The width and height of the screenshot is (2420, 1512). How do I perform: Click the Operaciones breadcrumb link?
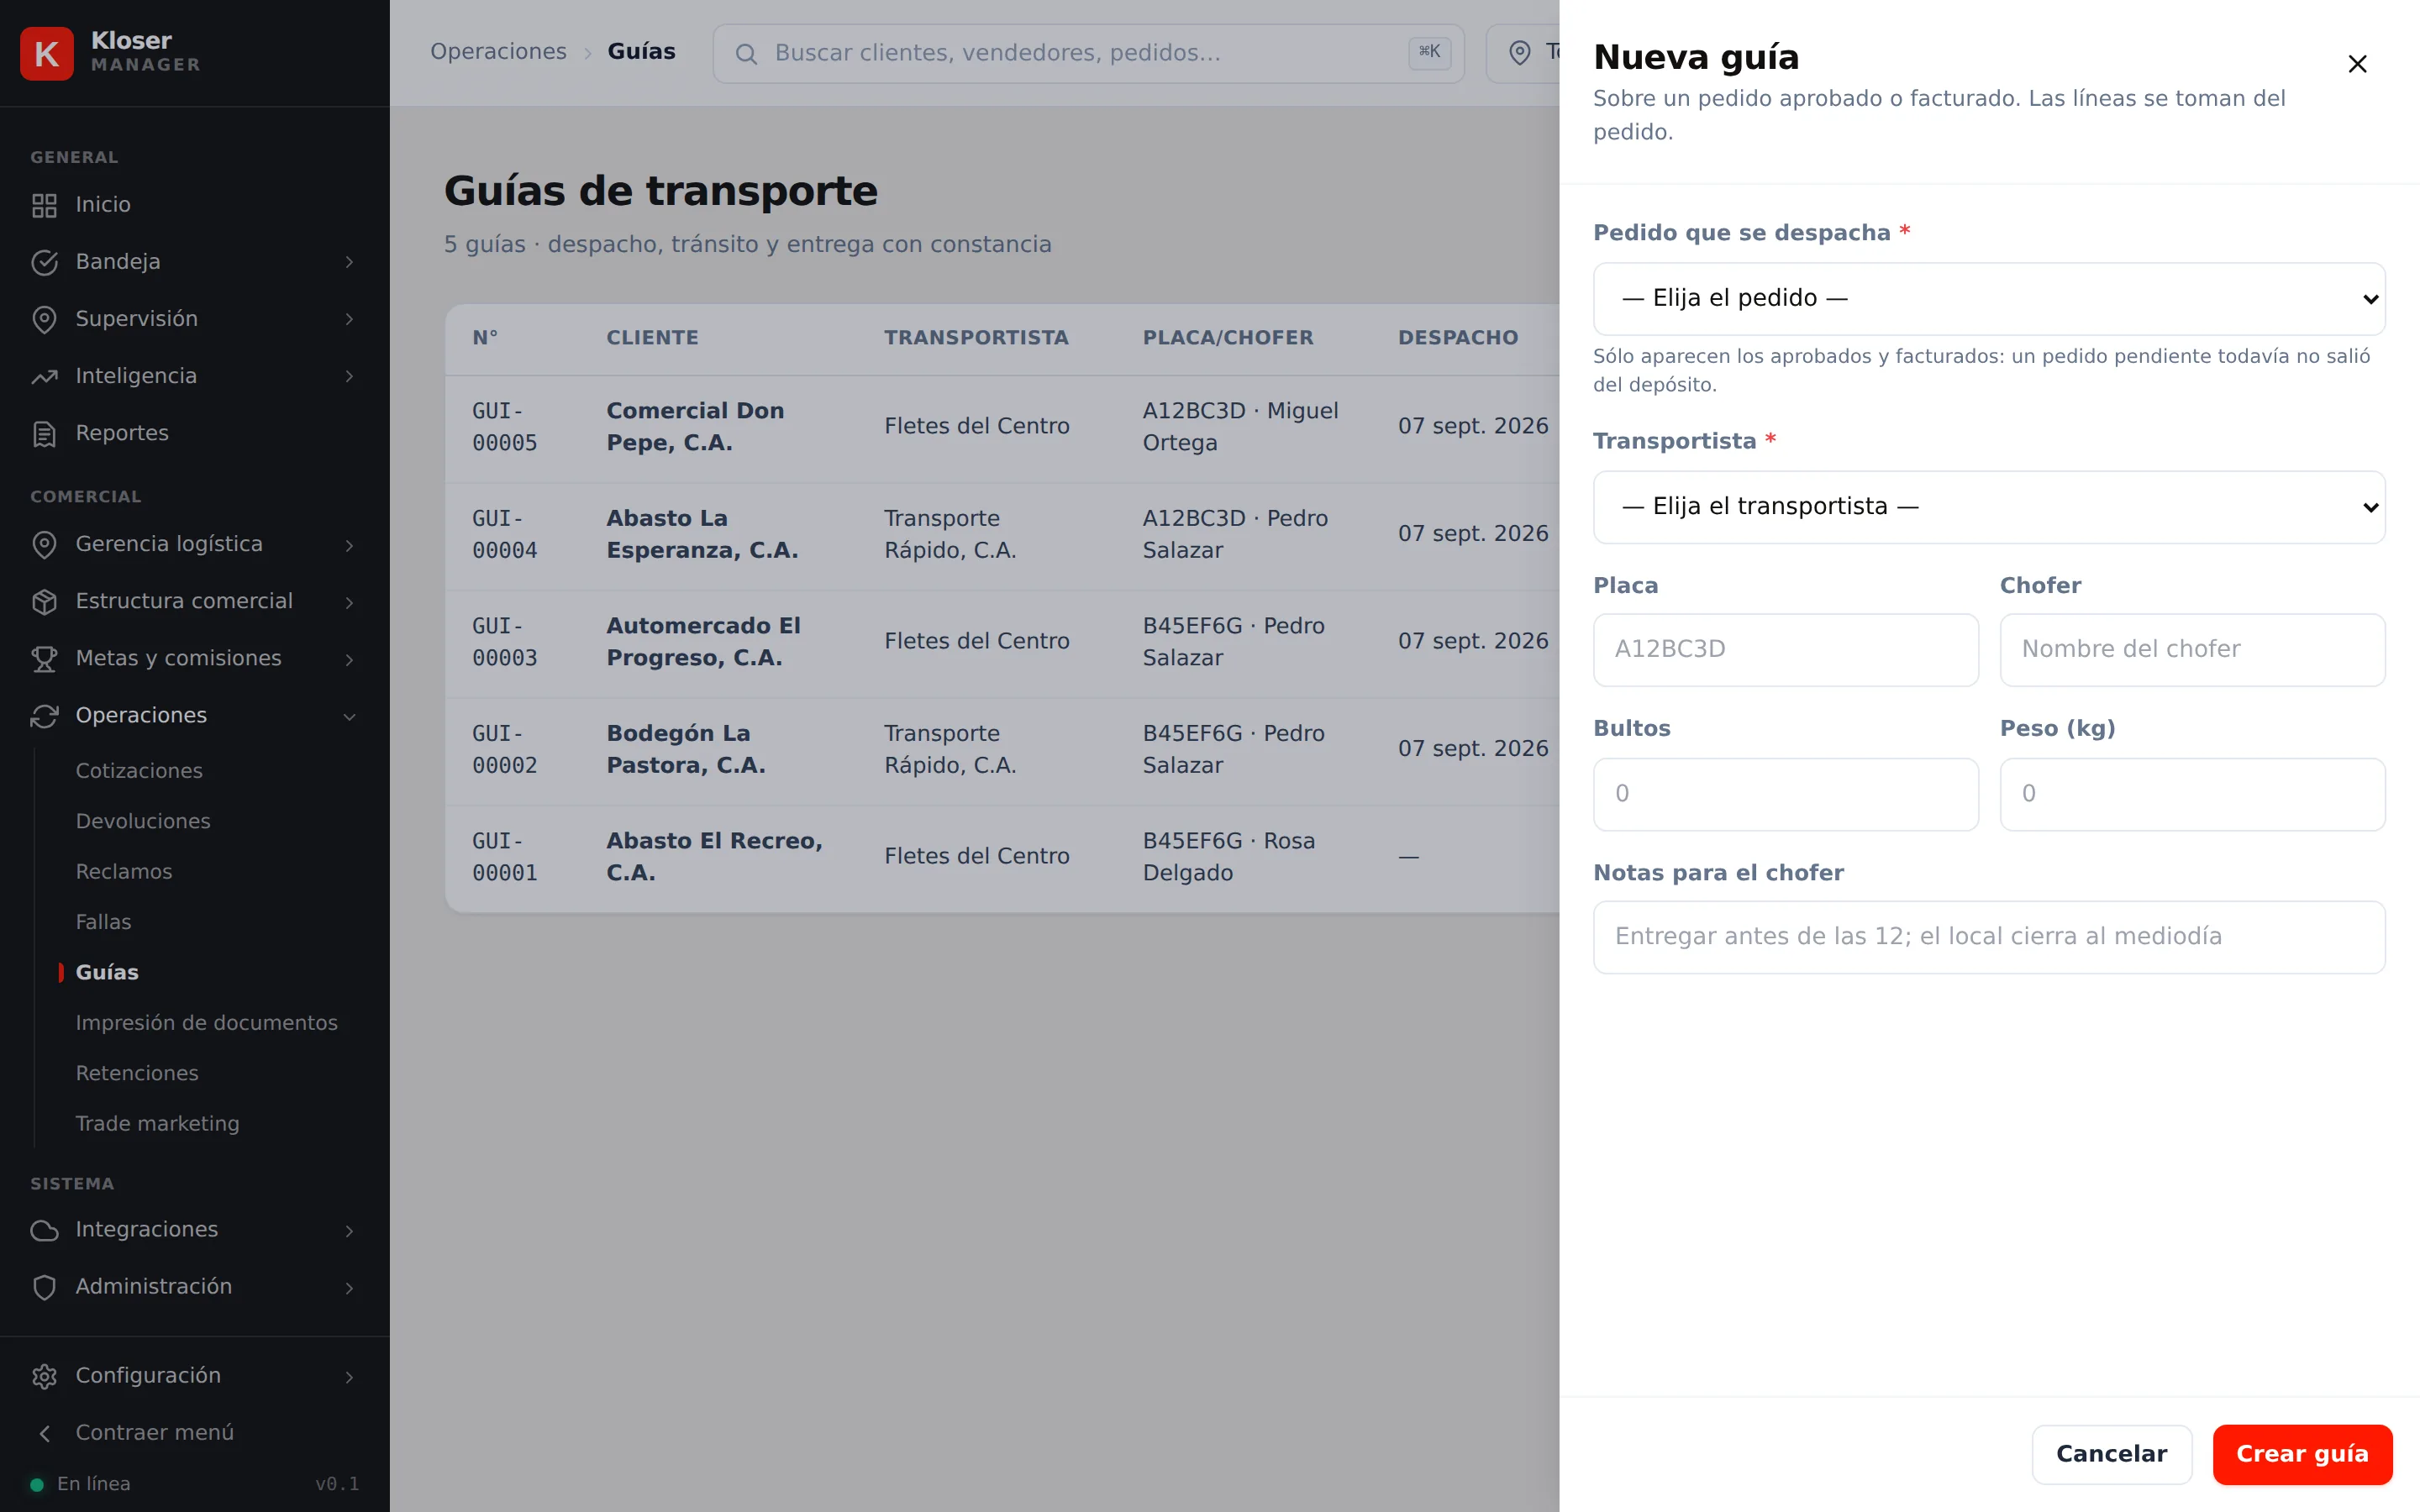(x=498, y=52)
